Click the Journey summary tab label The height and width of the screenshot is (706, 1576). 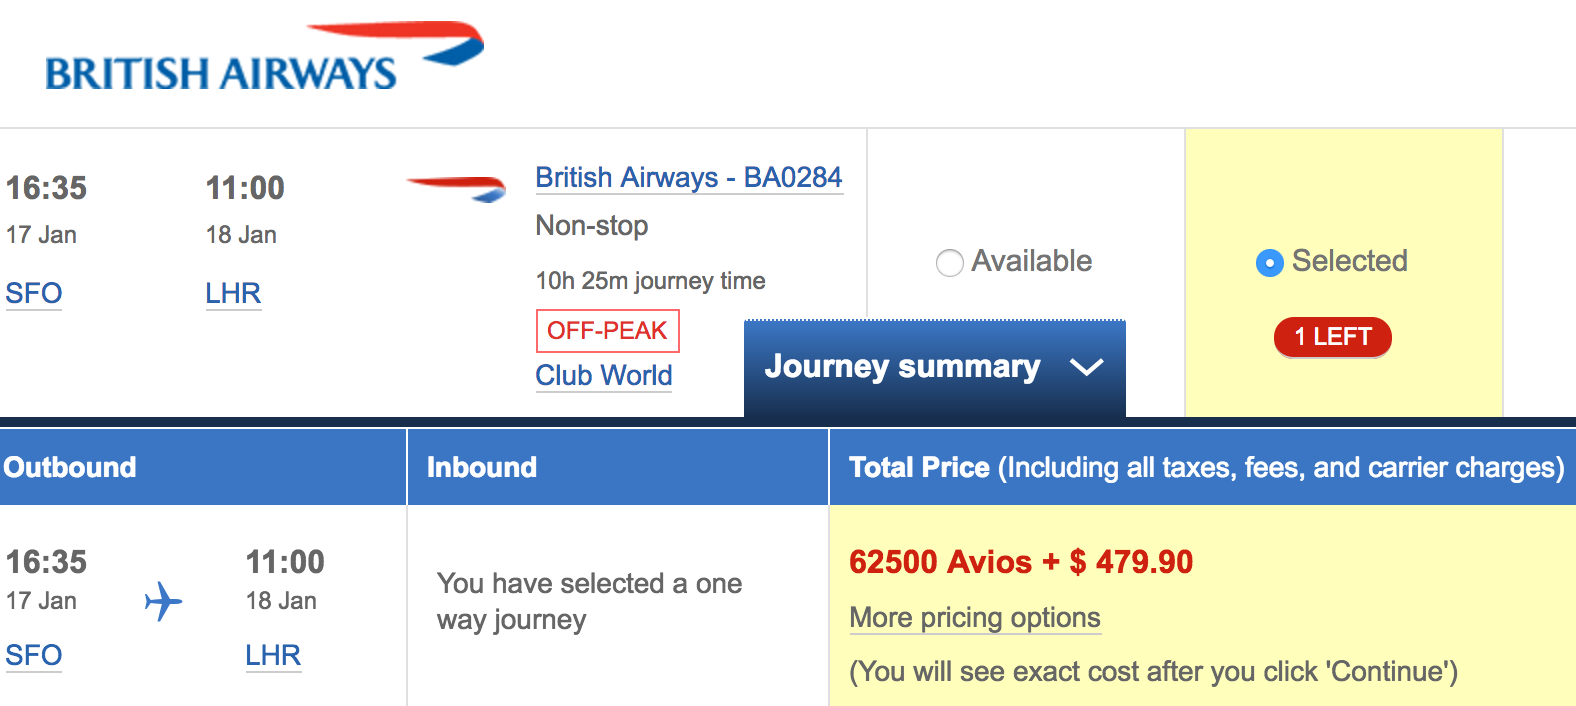click(902, 367)
